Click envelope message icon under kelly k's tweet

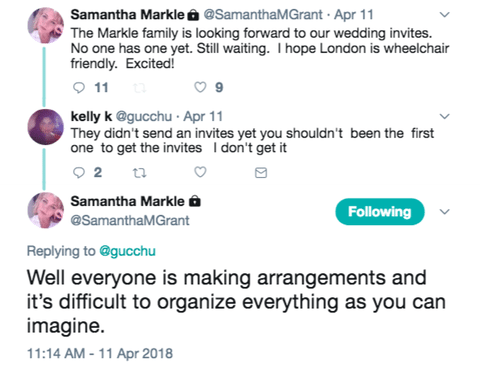pyautogui.click(x=261, y=173)
